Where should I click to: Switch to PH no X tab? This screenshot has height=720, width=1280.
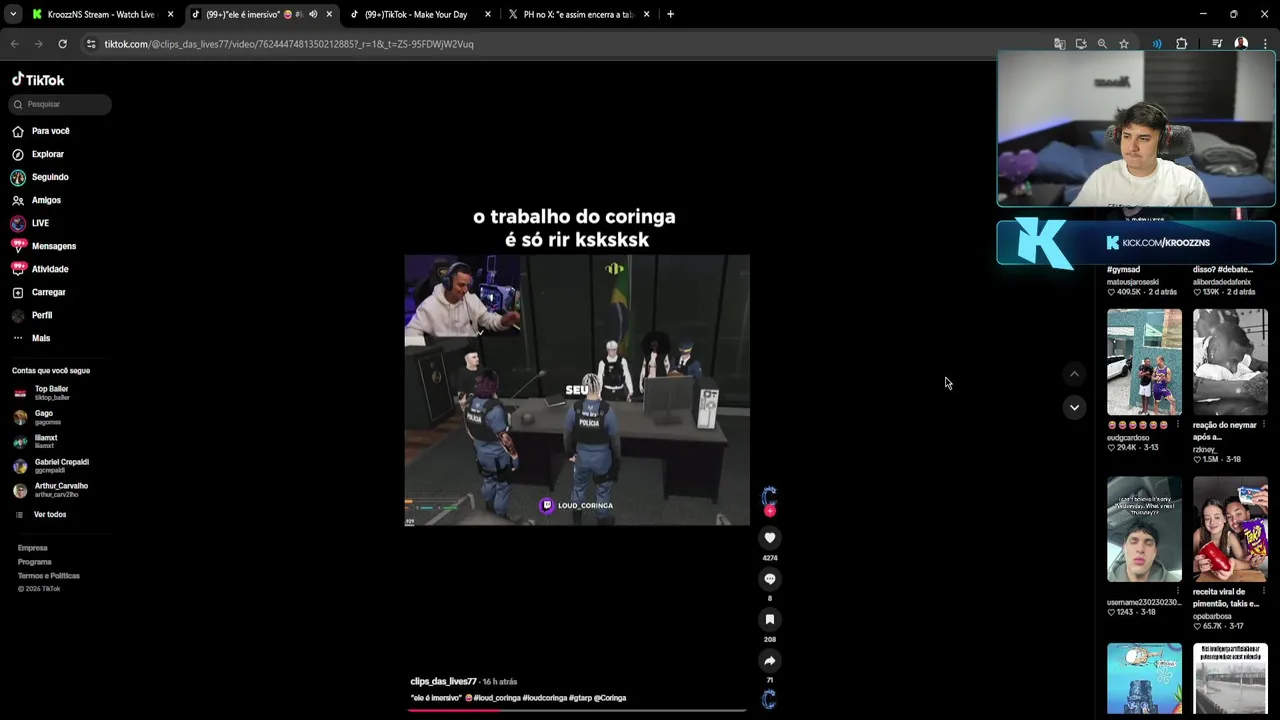pos(578,14)
